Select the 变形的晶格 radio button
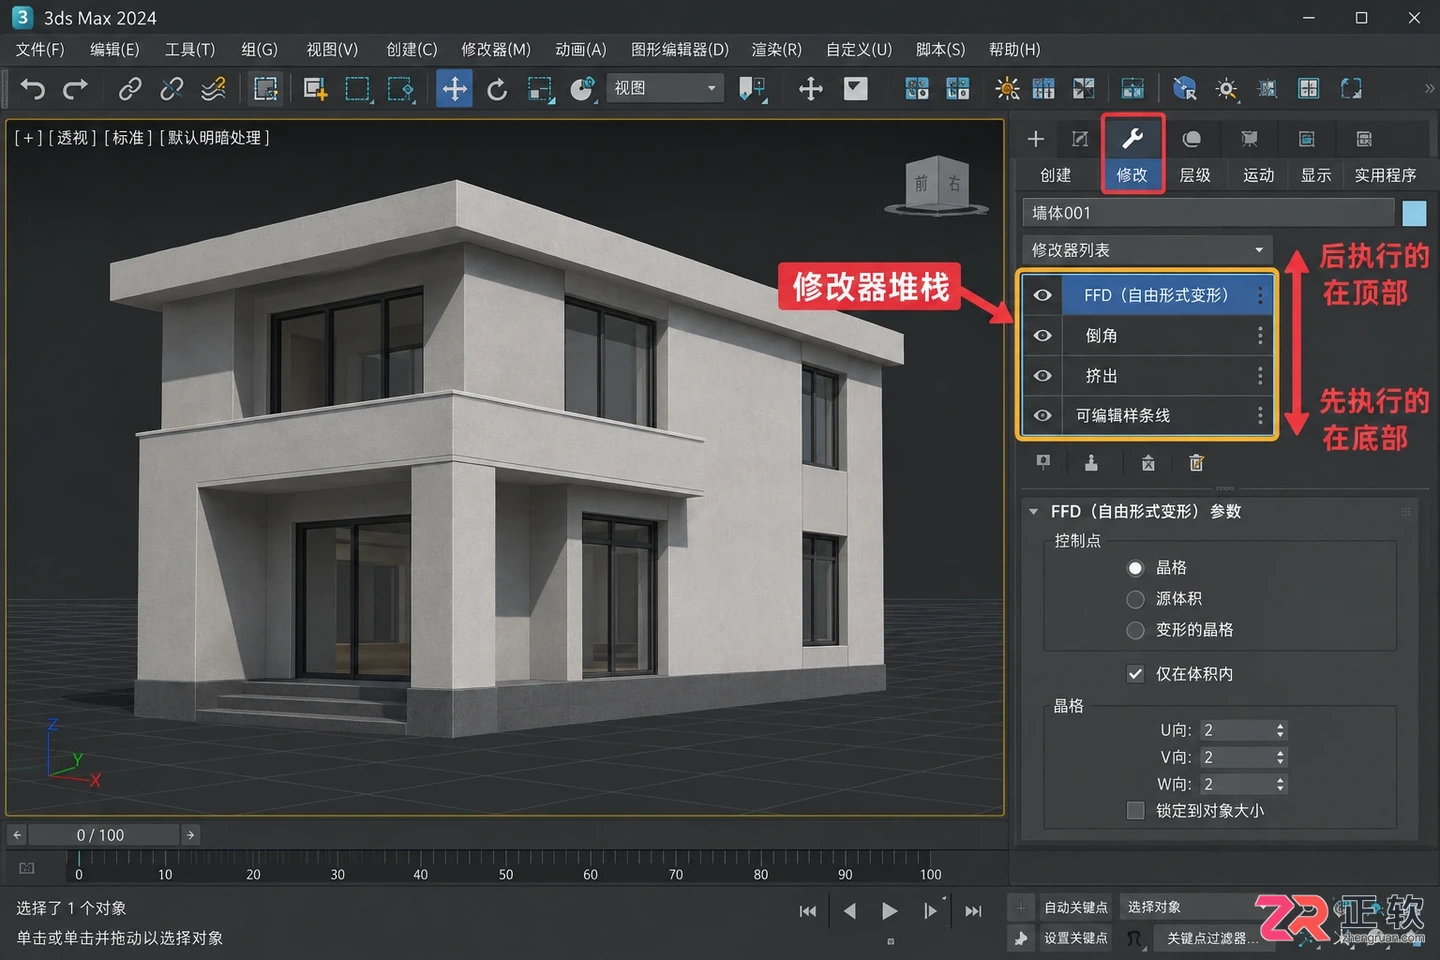The height and width of the screenshot is (960, 1440). [1135, 630]
